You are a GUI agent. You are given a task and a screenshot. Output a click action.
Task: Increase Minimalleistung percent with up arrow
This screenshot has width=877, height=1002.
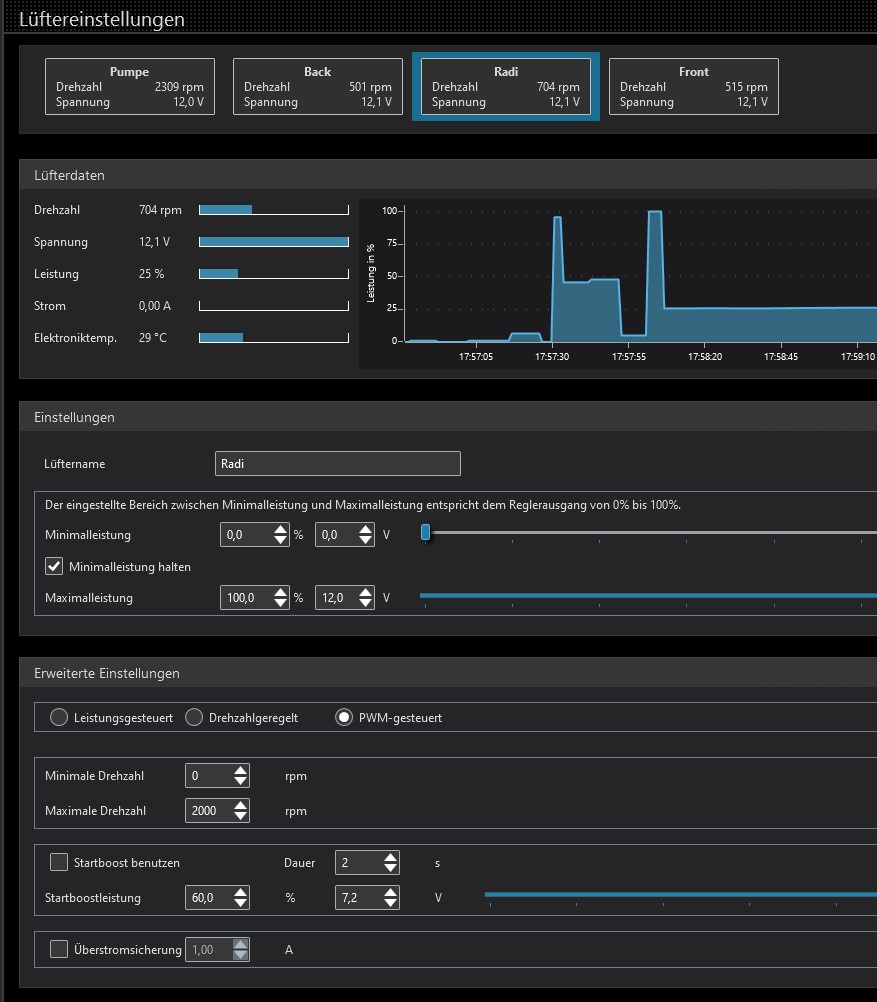click(281, 530)
